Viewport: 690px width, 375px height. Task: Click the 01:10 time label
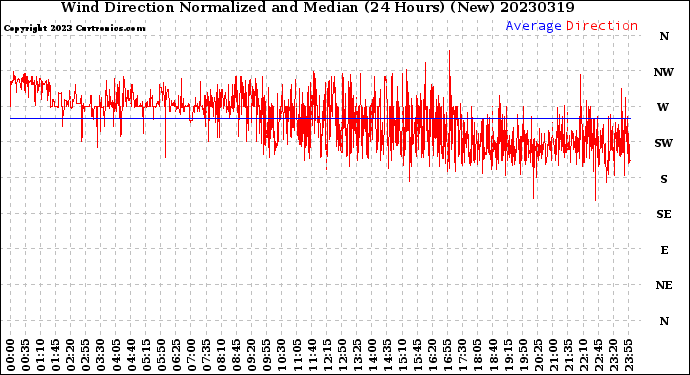coord(40,355)
